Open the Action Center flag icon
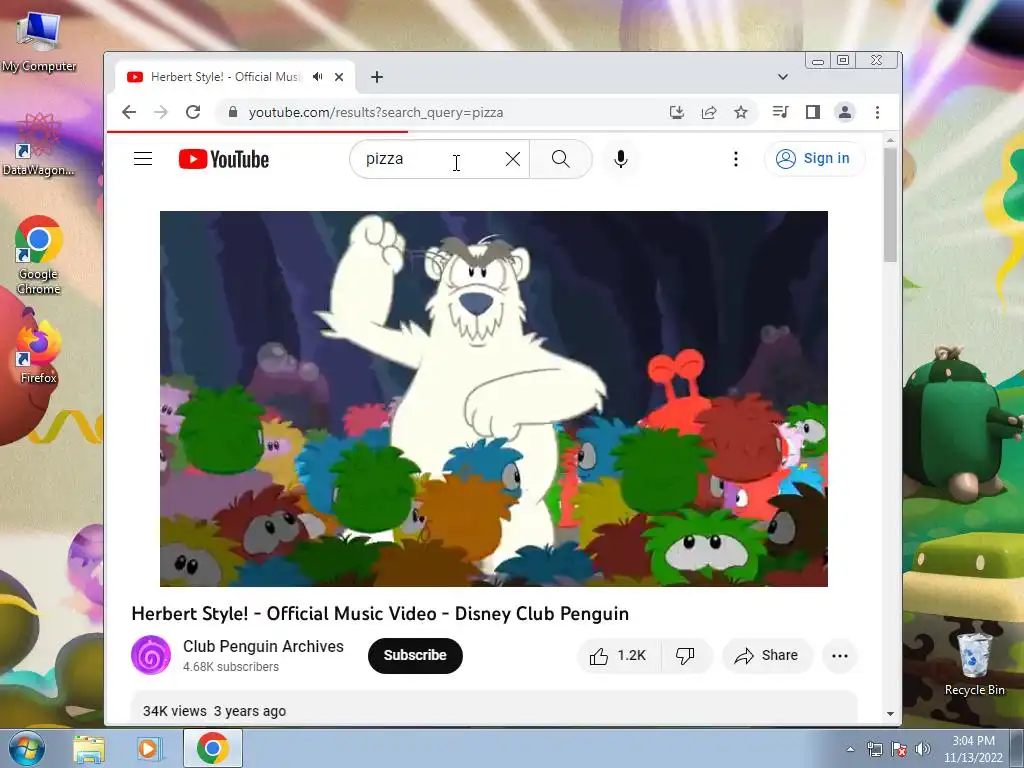Screen dimensions: 1024x768 pyautogui.click(x=899, y=749)
